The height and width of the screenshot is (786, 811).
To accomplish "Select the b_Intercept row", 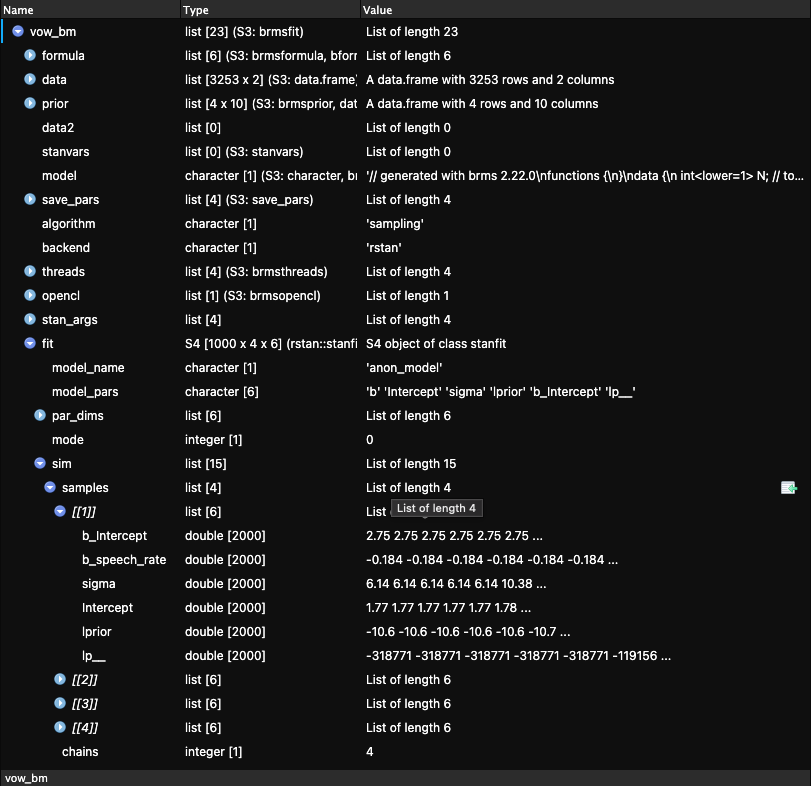I will tap(406, 536).
